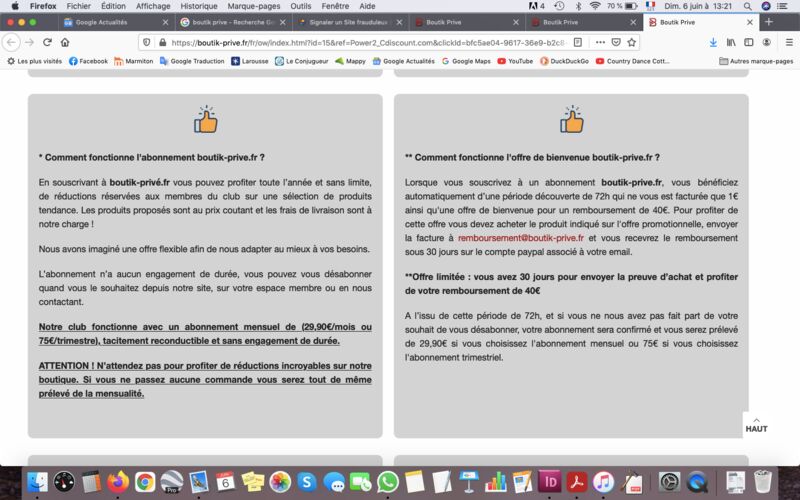
Task: Open the Fichier menu
Action: 79,6
